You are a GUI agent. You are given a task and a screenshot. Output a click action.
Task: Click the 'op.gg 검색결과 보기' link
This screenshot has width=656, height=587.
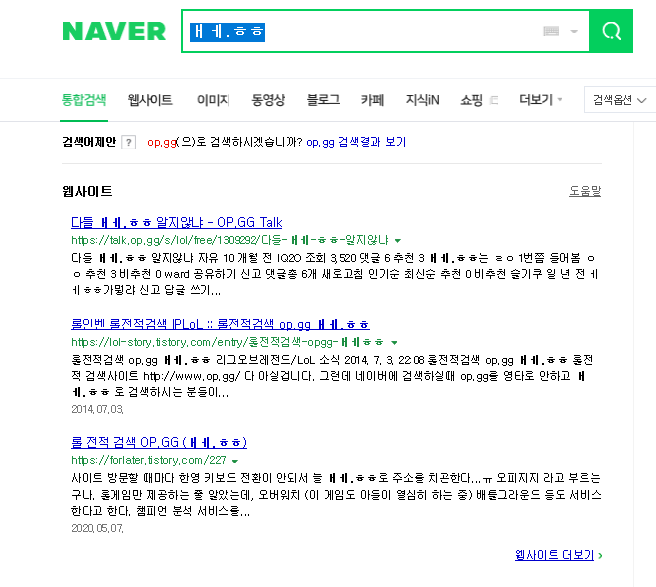pyautogui.click(x=356, y=142)
